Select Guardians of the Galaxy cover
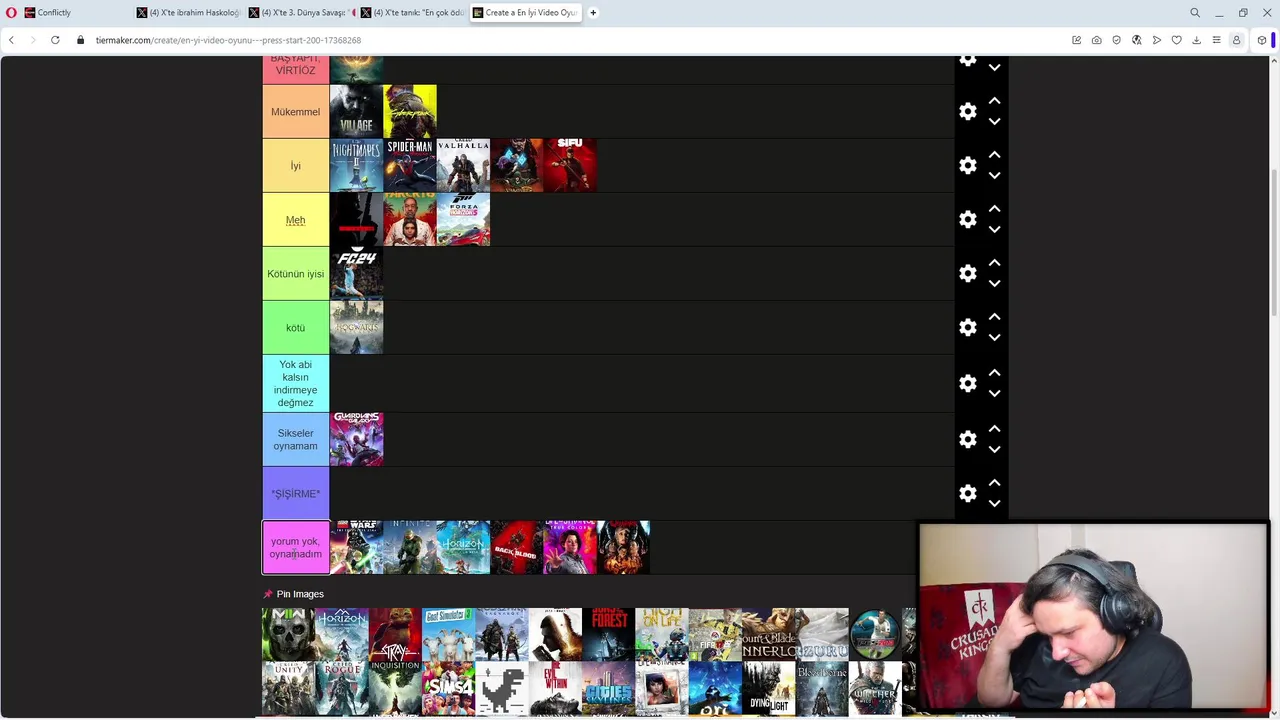1280x720 pixels. pos(356,439)
